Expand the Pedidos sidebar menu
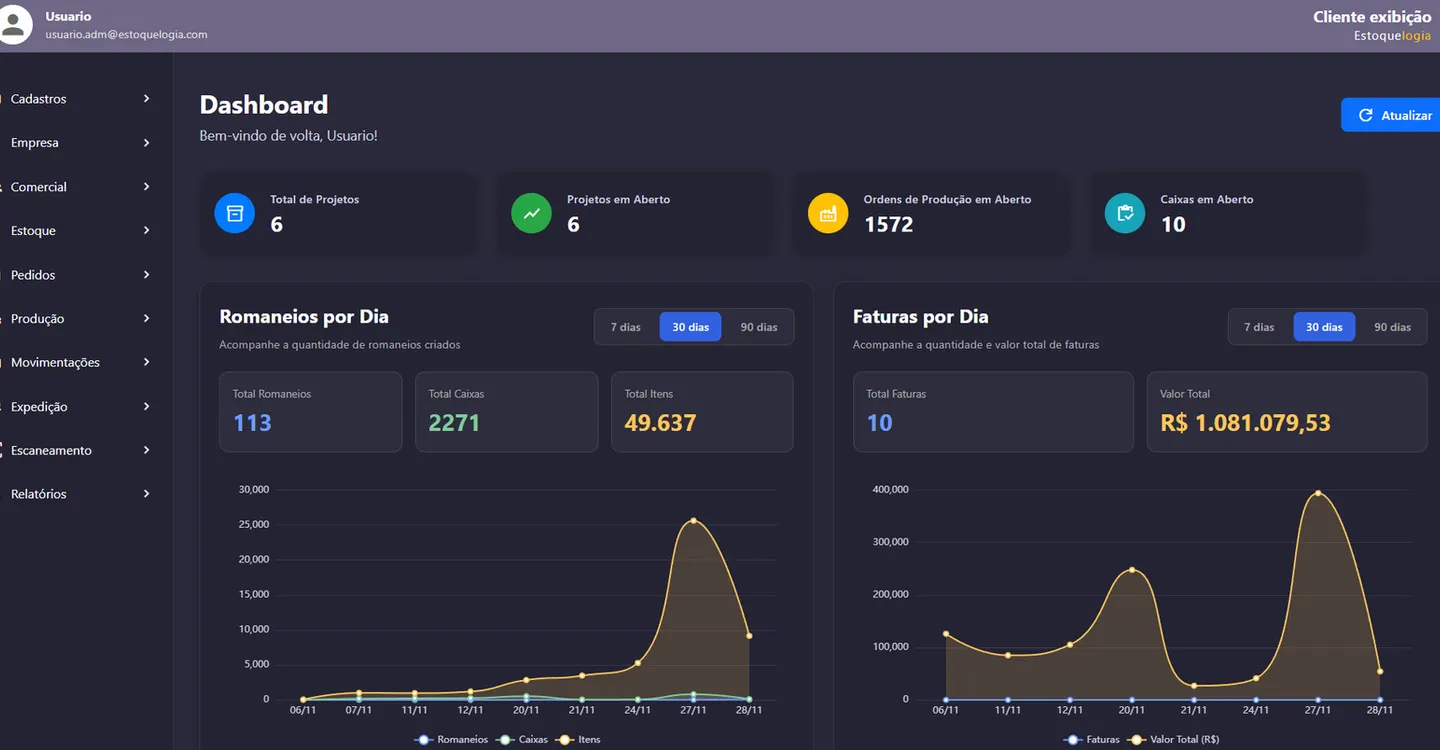This screenshot has width=1440, height=750. [80, 275]
